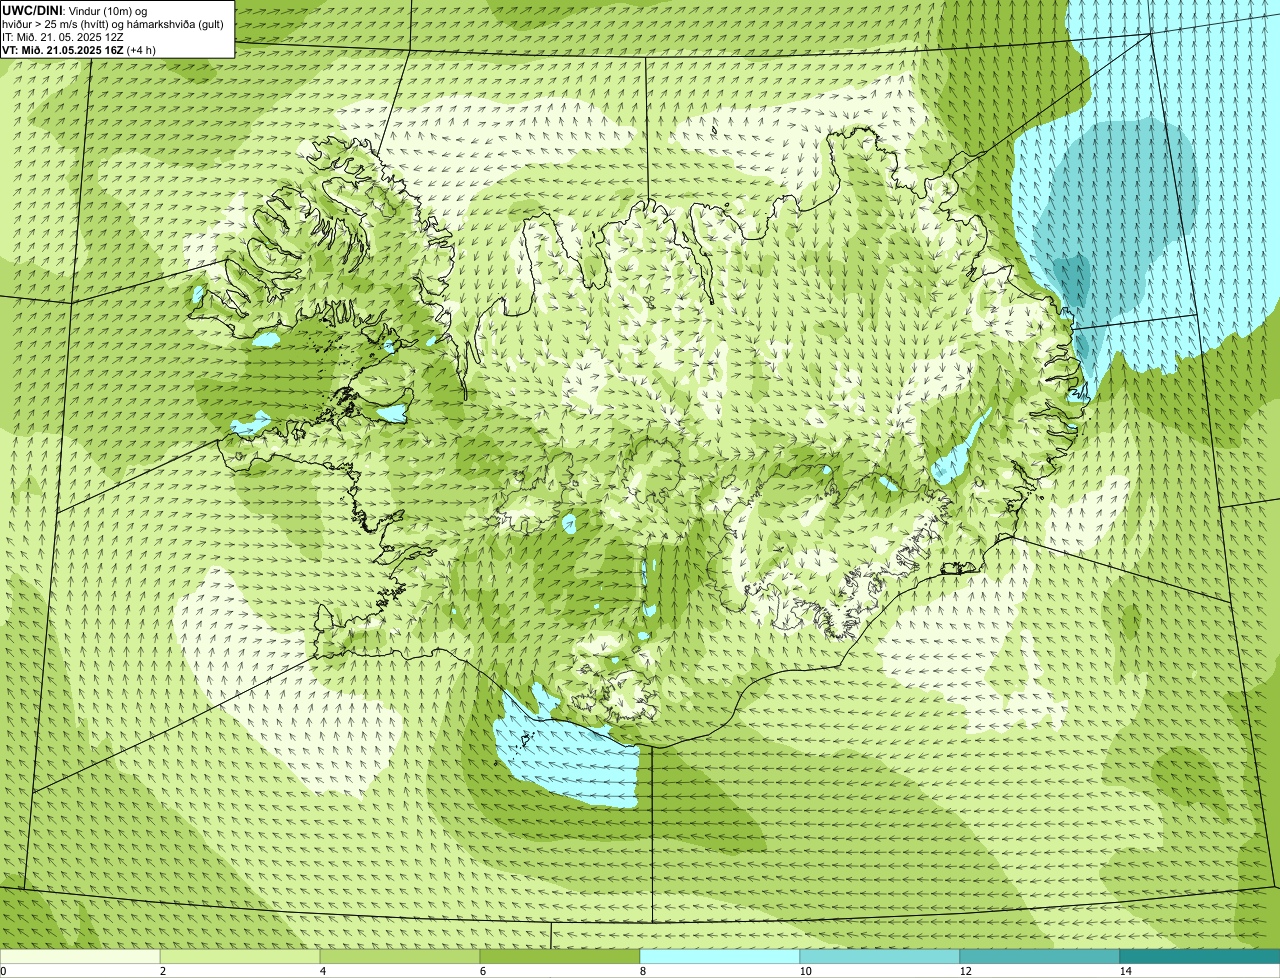Click the aqua 10–12 m/s legend swatch
This screenshot has height=978, width=1280.
pos(880,956)
